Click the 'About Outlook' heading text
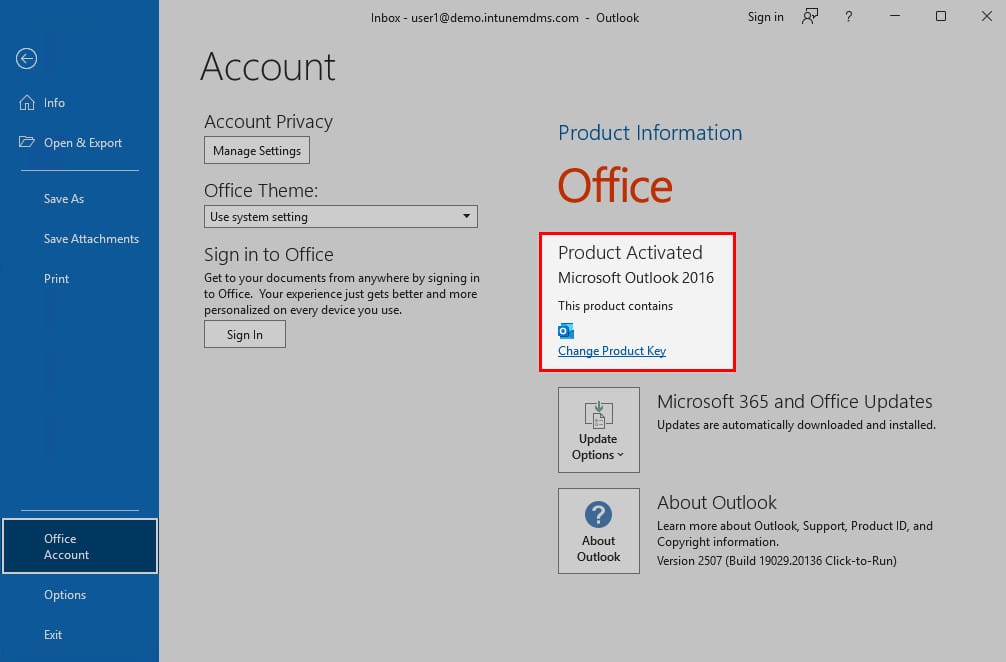Image resolution: width=1006 pixels, height=662 pixels. tap(717, 502)
